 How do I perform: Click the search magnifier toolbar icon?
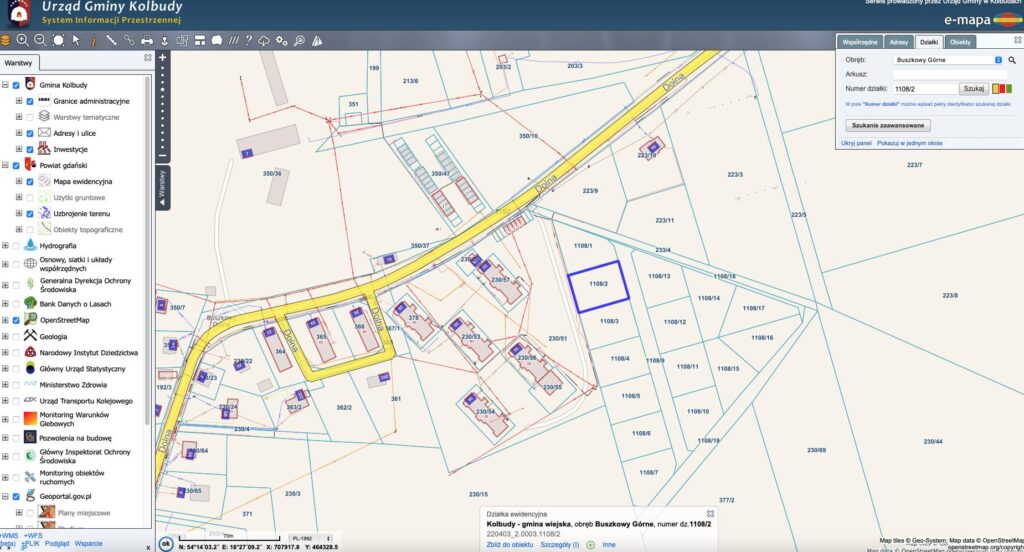pyautogui.click(x=299, y=41)
